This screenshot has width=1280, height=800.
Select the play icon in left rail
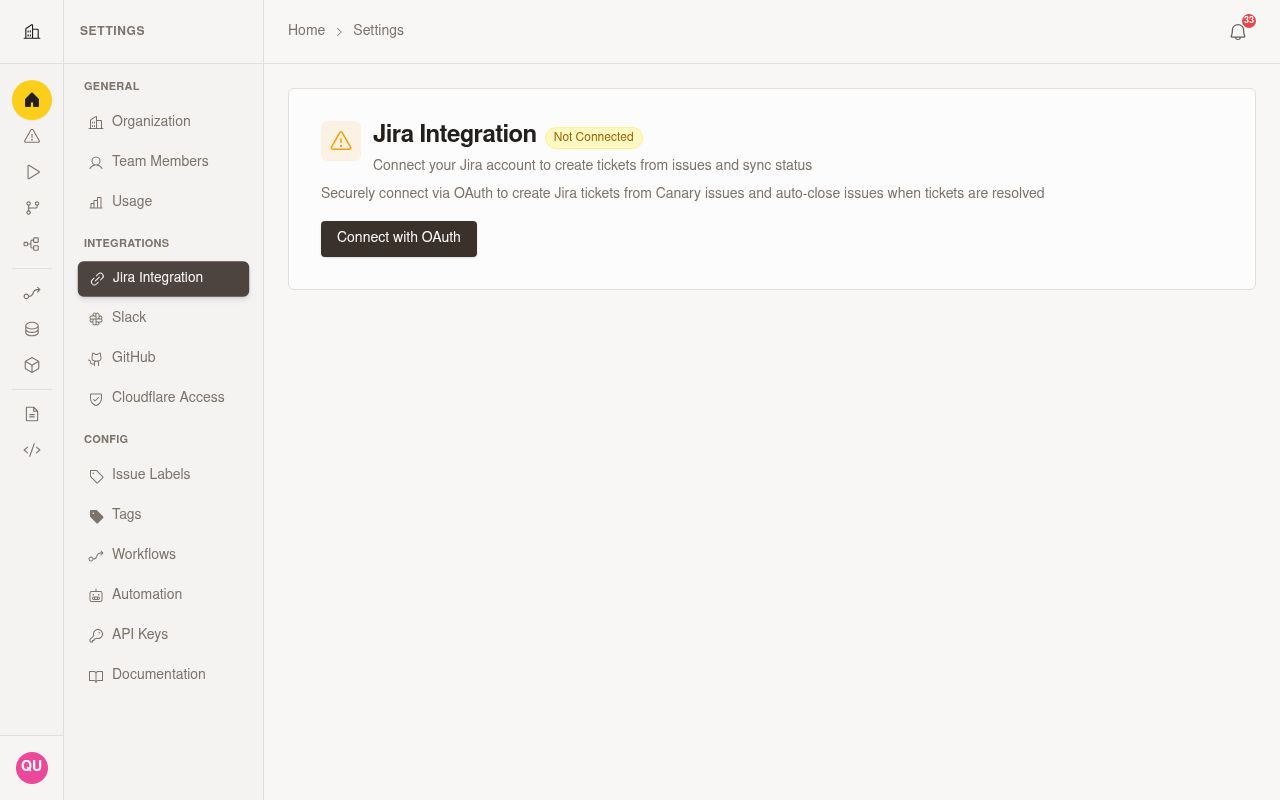[32, 172]
